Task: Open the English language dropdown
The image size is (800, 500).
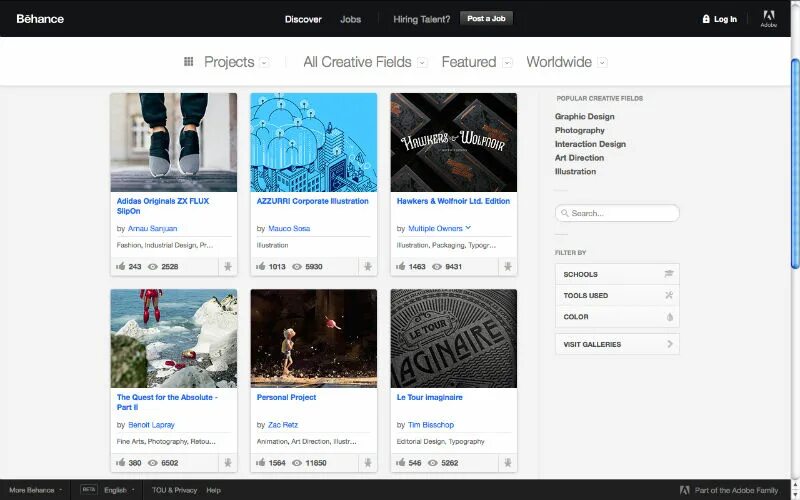Action: (x=119, y=490)
